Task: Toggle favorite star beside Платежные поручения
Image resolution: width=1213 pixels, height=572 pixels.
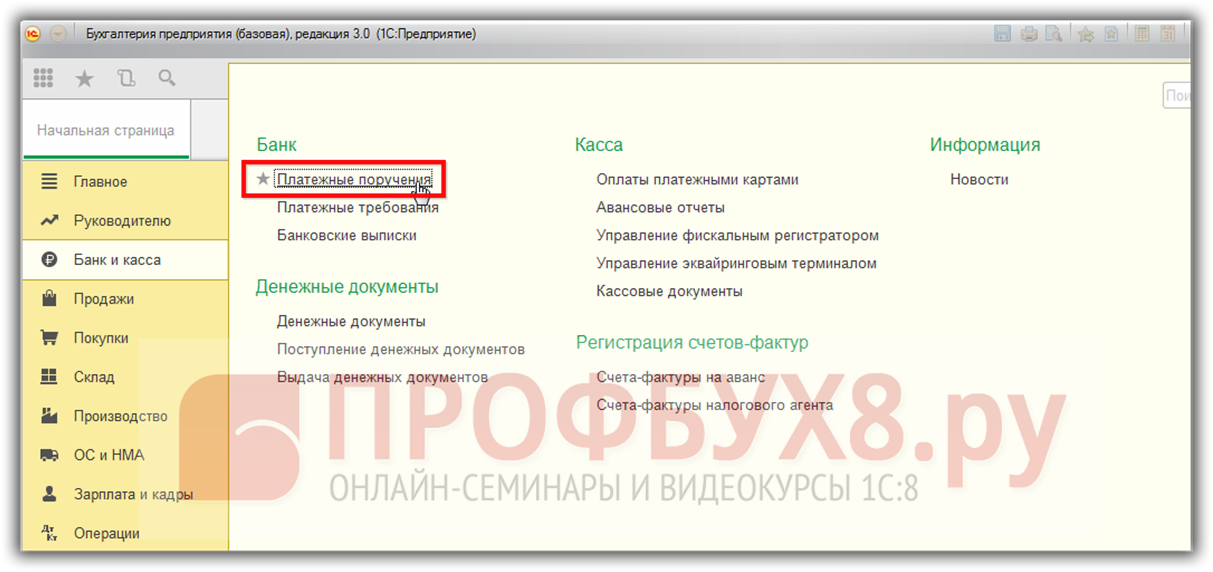Action: (x=263, y=180)
